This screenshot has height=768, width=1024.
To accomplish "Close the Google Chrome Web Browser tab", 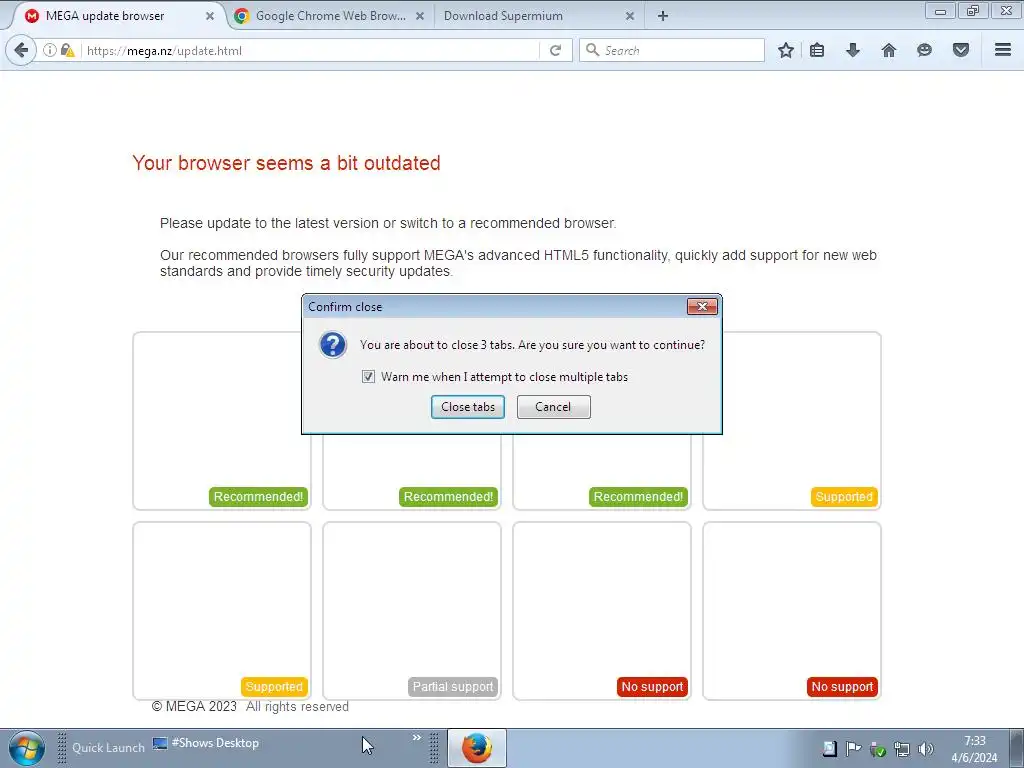I will [x=420, y=16].
